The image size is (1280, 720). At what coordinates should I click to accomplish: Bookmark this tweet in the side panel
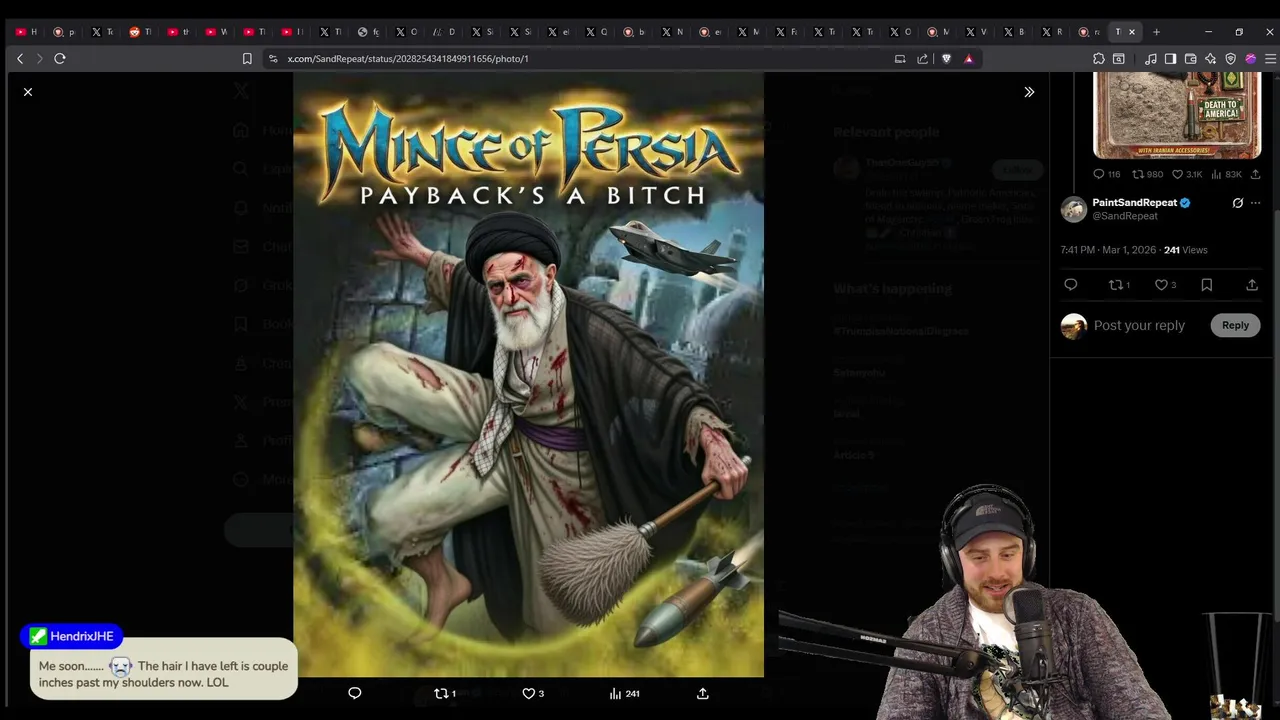pyautogui.click(x=1207, y=285)
